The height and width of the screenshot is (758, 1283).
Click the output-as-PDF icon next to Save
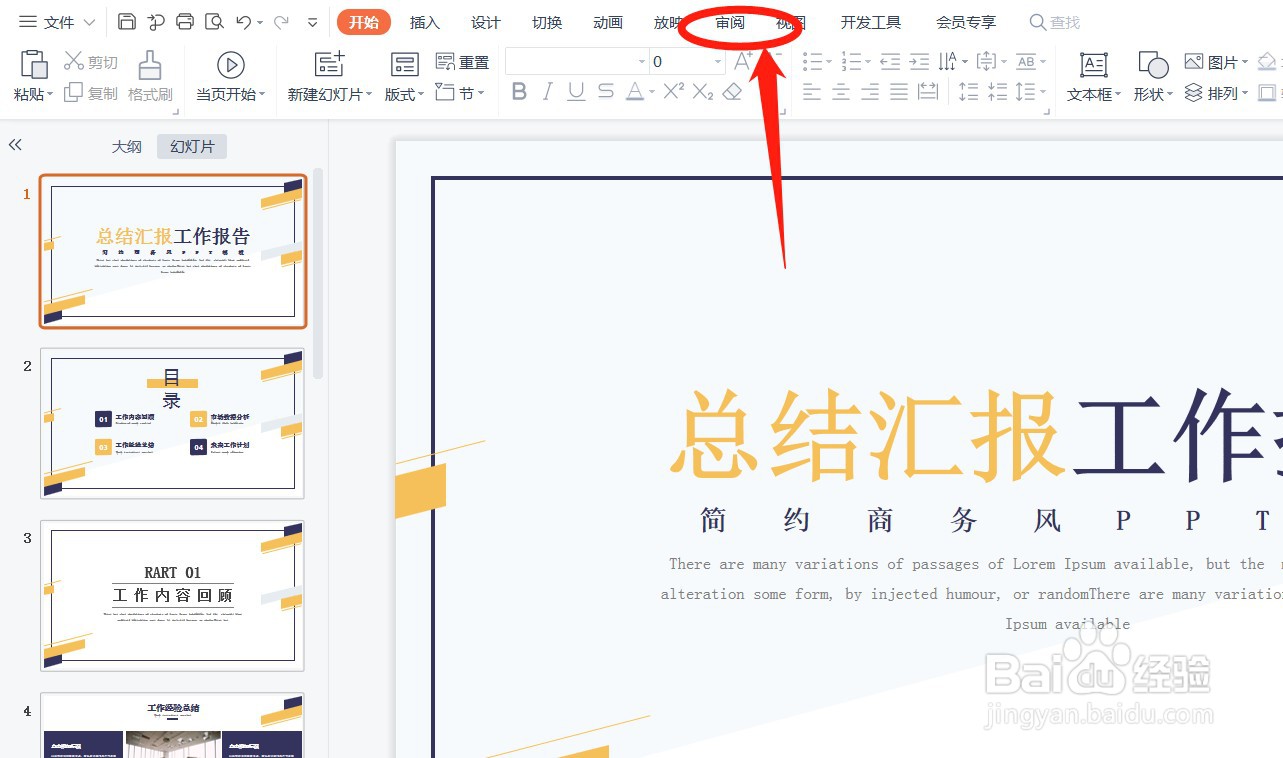click(156, 22)
